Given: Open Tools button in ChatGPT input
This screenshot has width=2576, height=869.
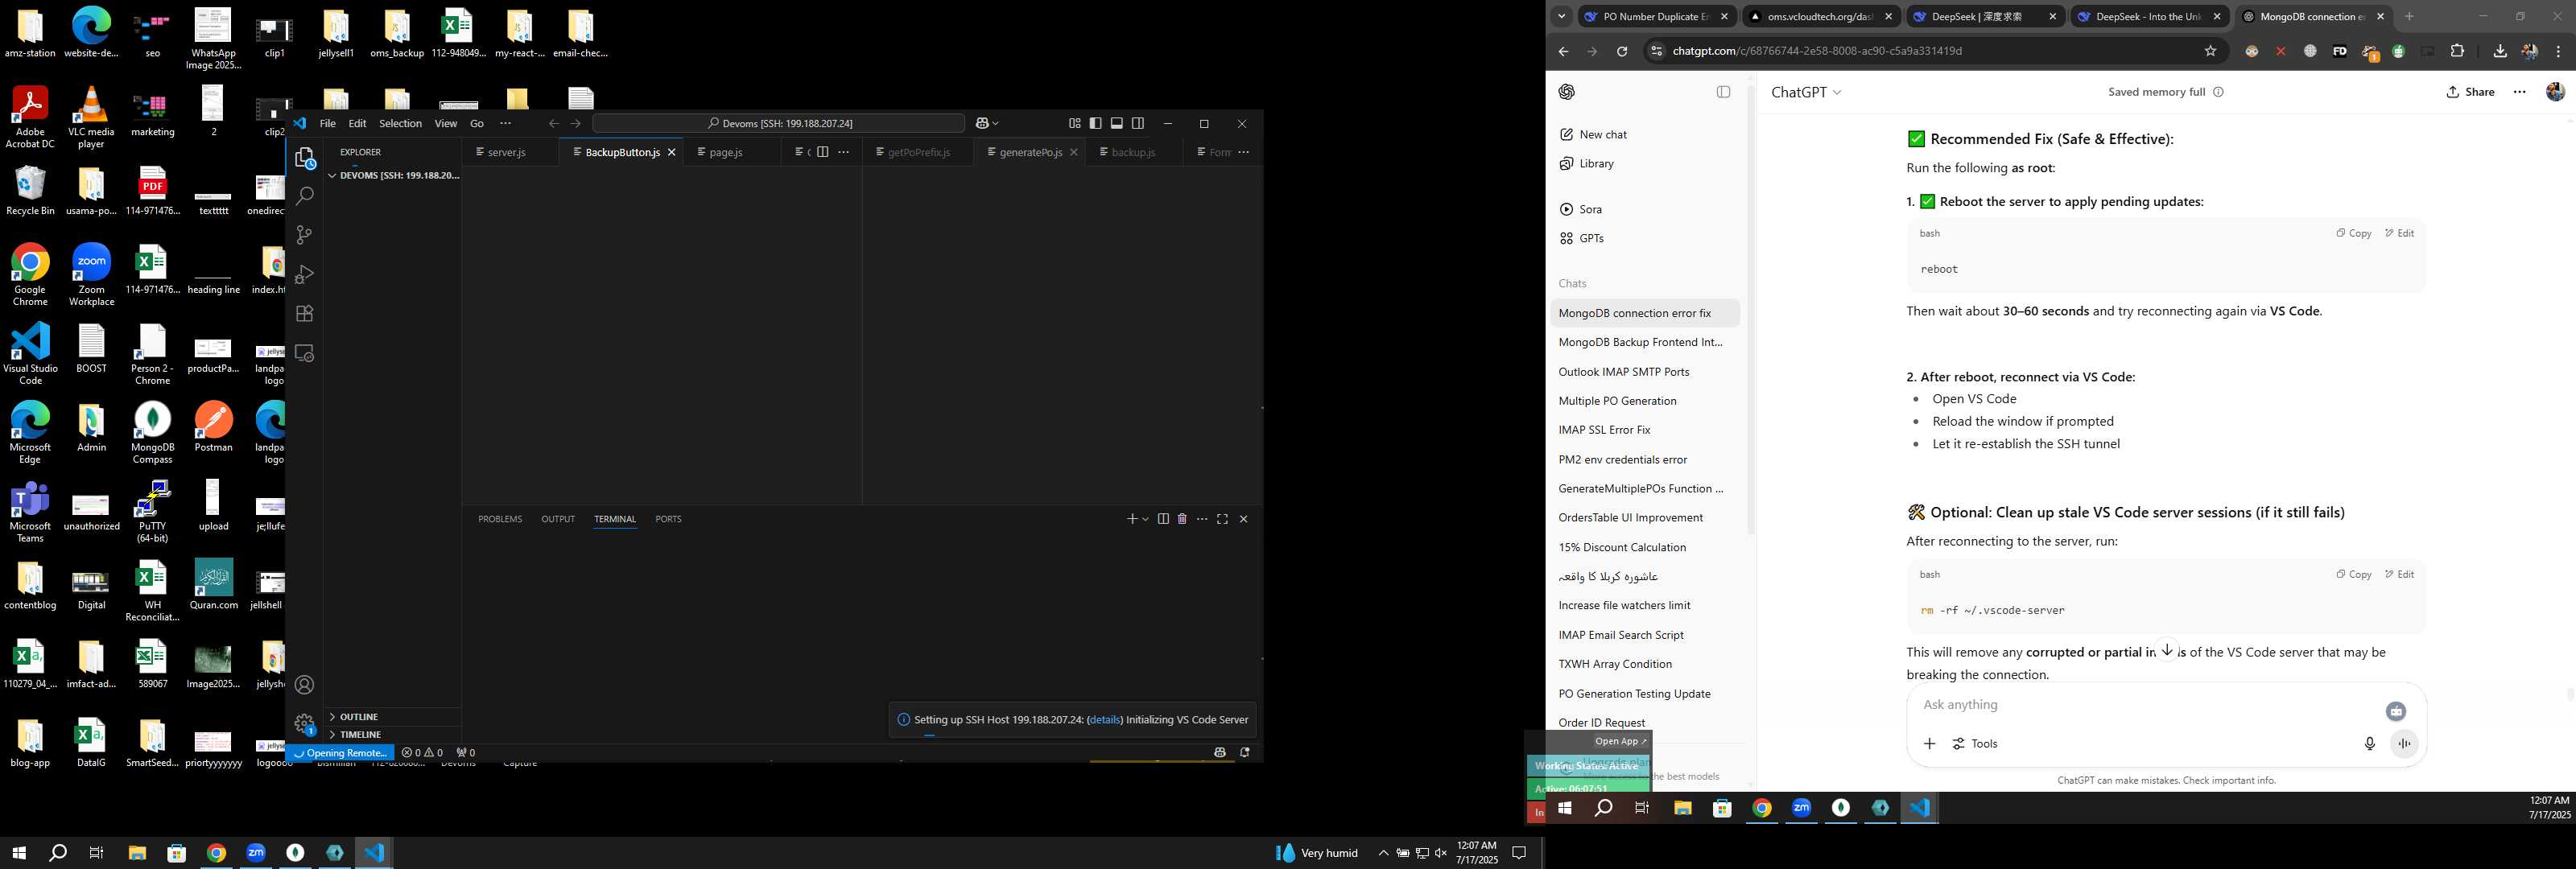Looking at the screenshot, I should pos(1975,744).
